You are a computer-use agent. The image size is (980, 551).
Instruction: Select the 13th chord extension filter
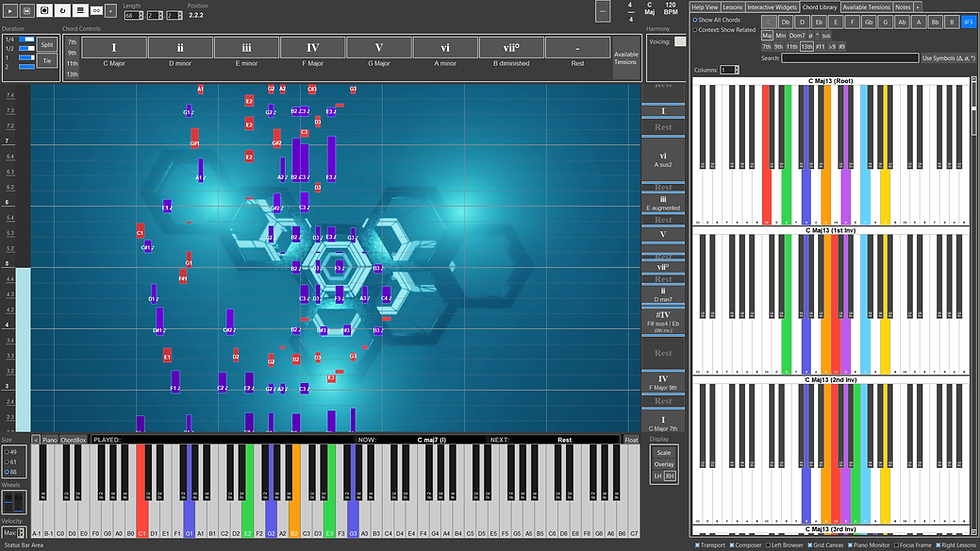807,46
